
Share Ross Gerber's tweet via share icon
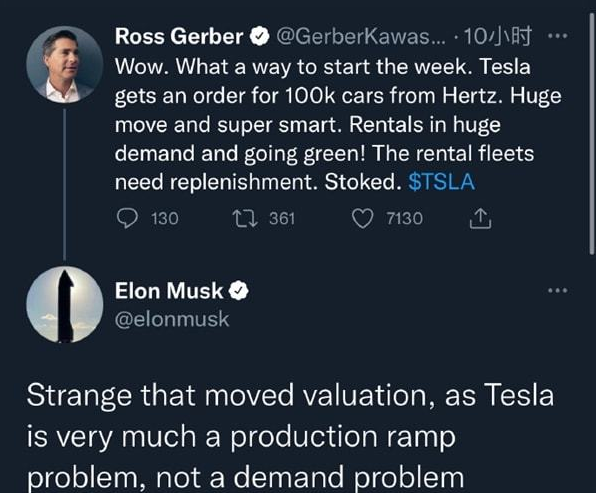point(480,219)
